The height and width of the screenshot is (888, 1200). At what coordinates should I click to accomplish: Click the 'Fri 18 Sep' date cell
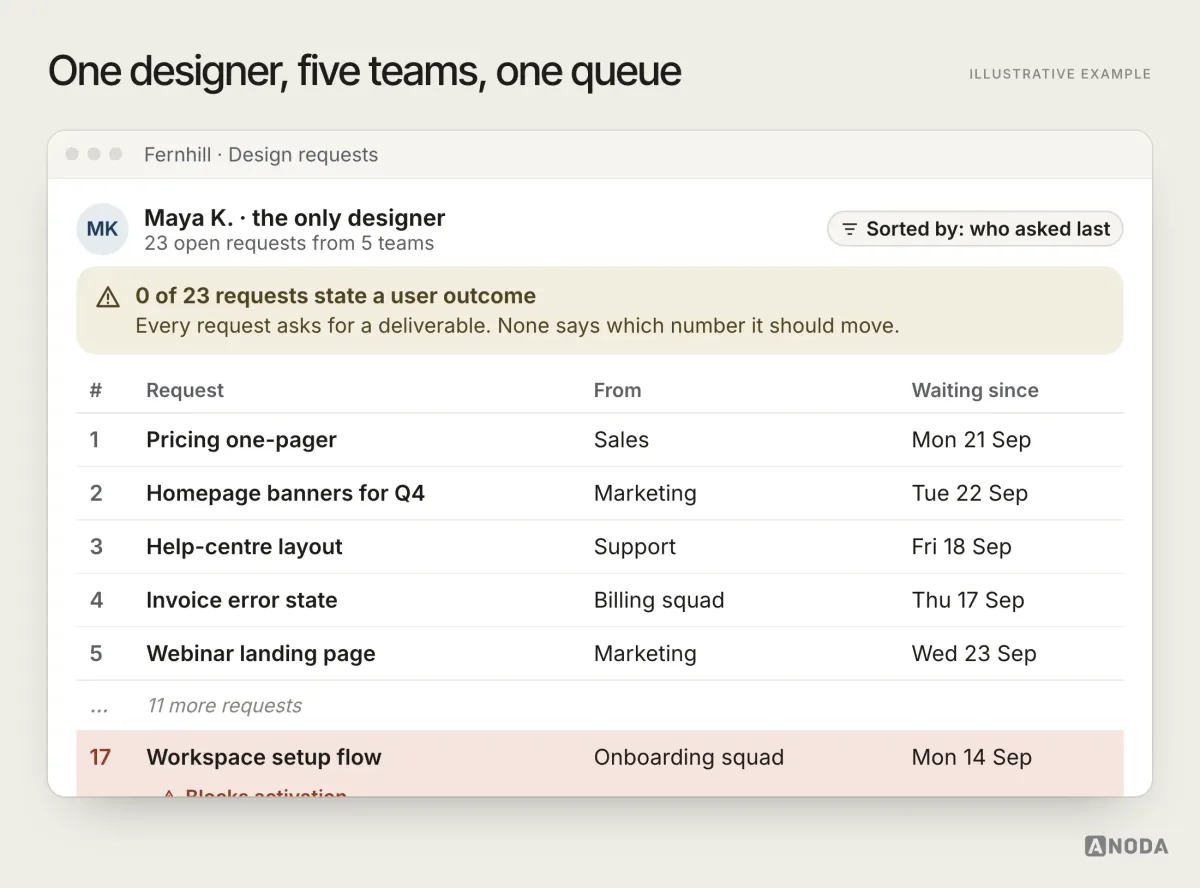[962, 547]
